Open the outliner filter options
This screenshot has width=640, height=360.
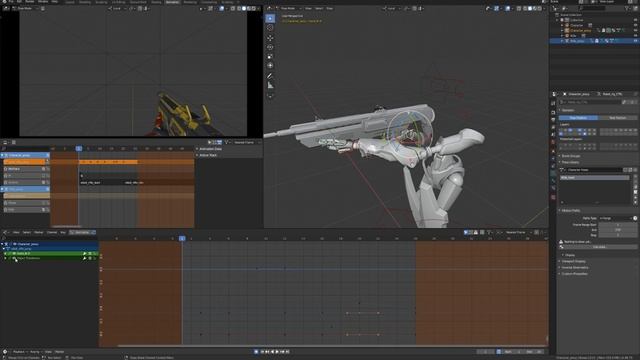(628, 8)
